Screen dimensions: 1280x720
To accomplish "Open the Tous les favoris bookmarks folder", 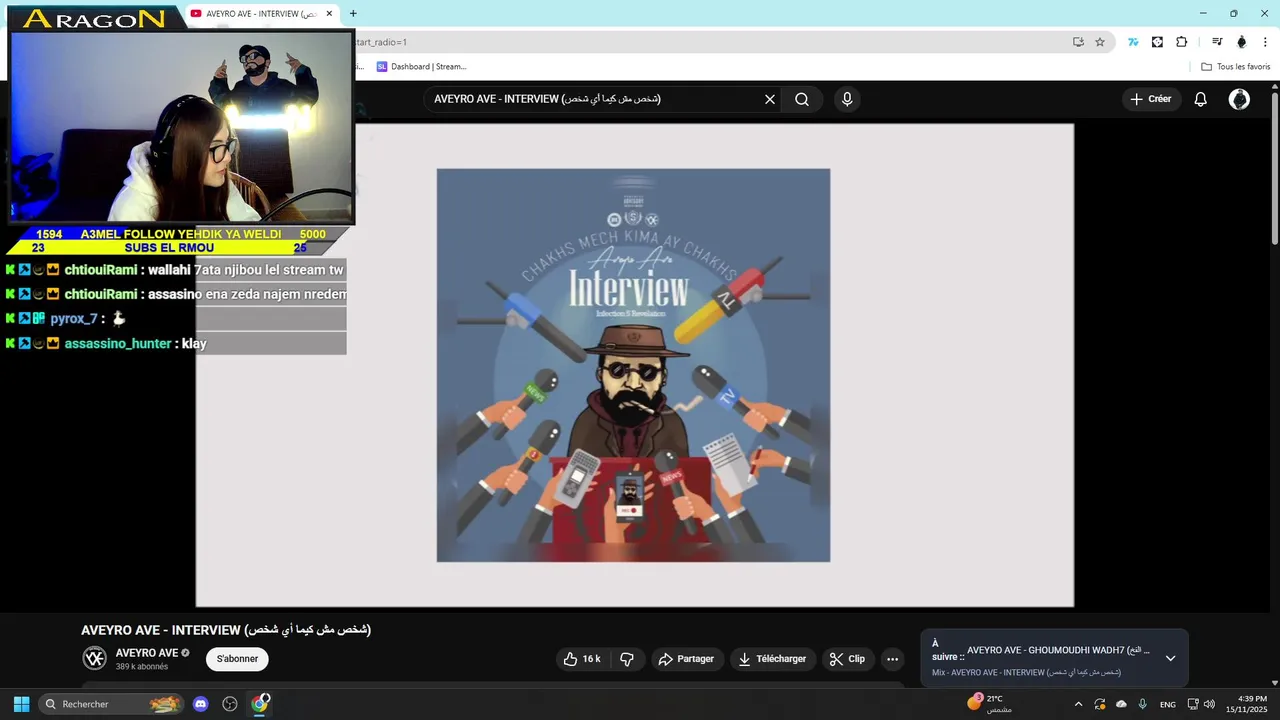I will tap(1235, 67).
